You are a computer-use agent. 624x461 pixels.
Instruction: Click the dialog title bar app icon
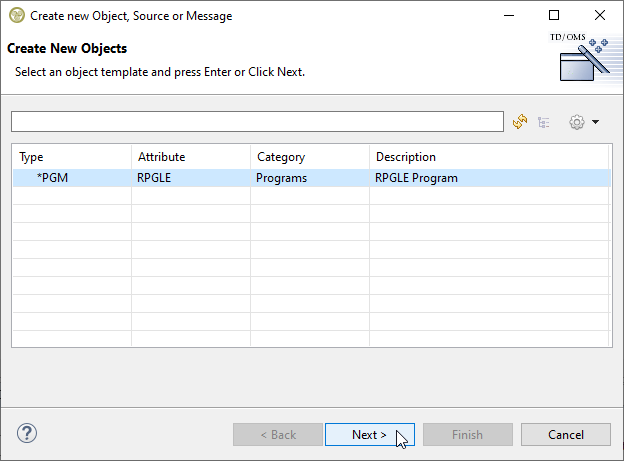click(x=16, y=16)
